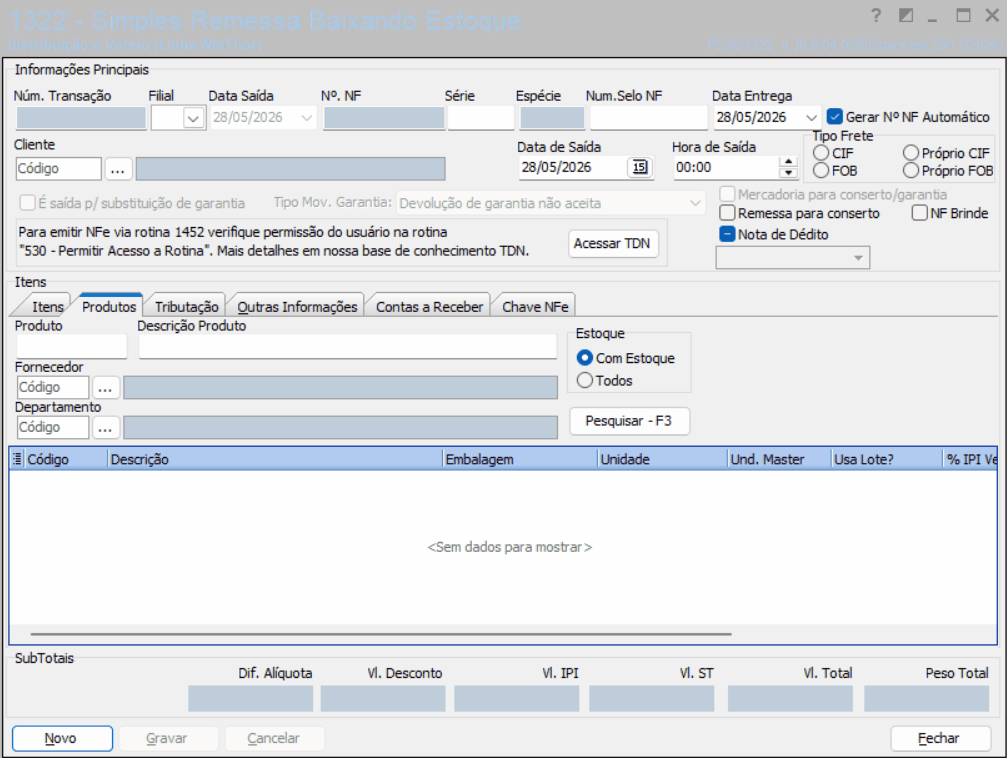Click the grid column chooser icon beside Código

click(17, 459)
